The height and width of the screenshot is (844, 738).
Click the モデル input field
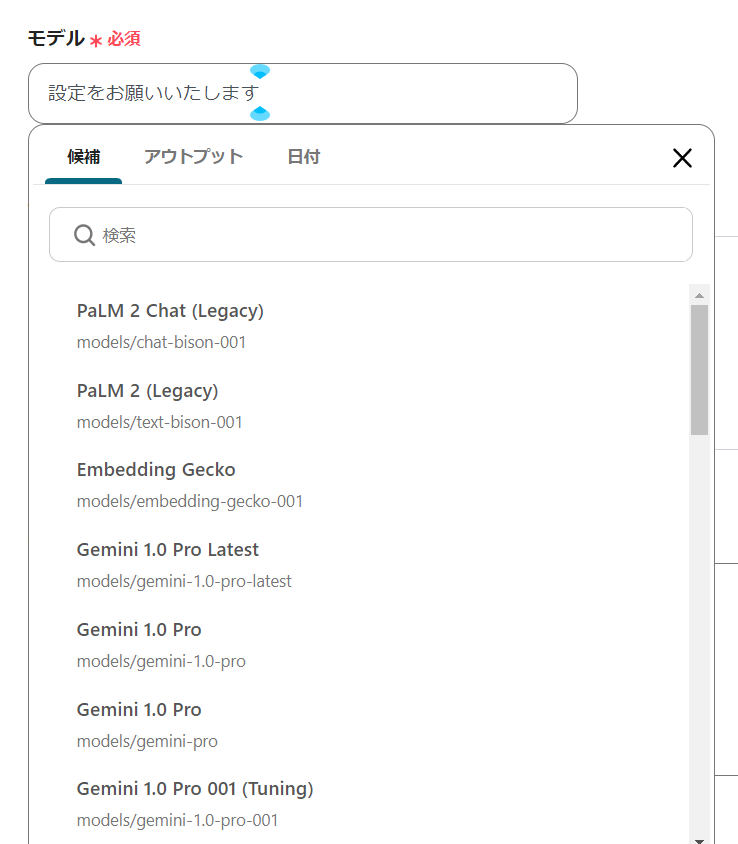(303, 94)
